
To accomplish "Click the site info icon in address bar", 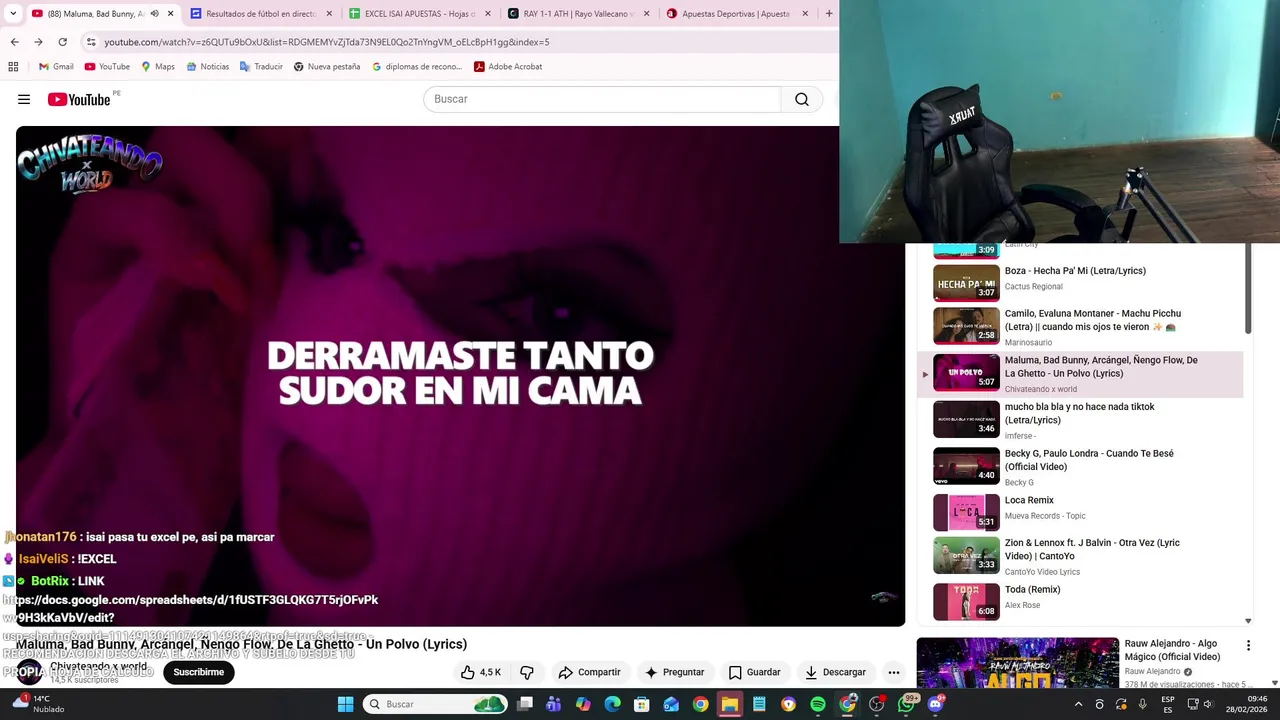I will [x=91, y=42].
